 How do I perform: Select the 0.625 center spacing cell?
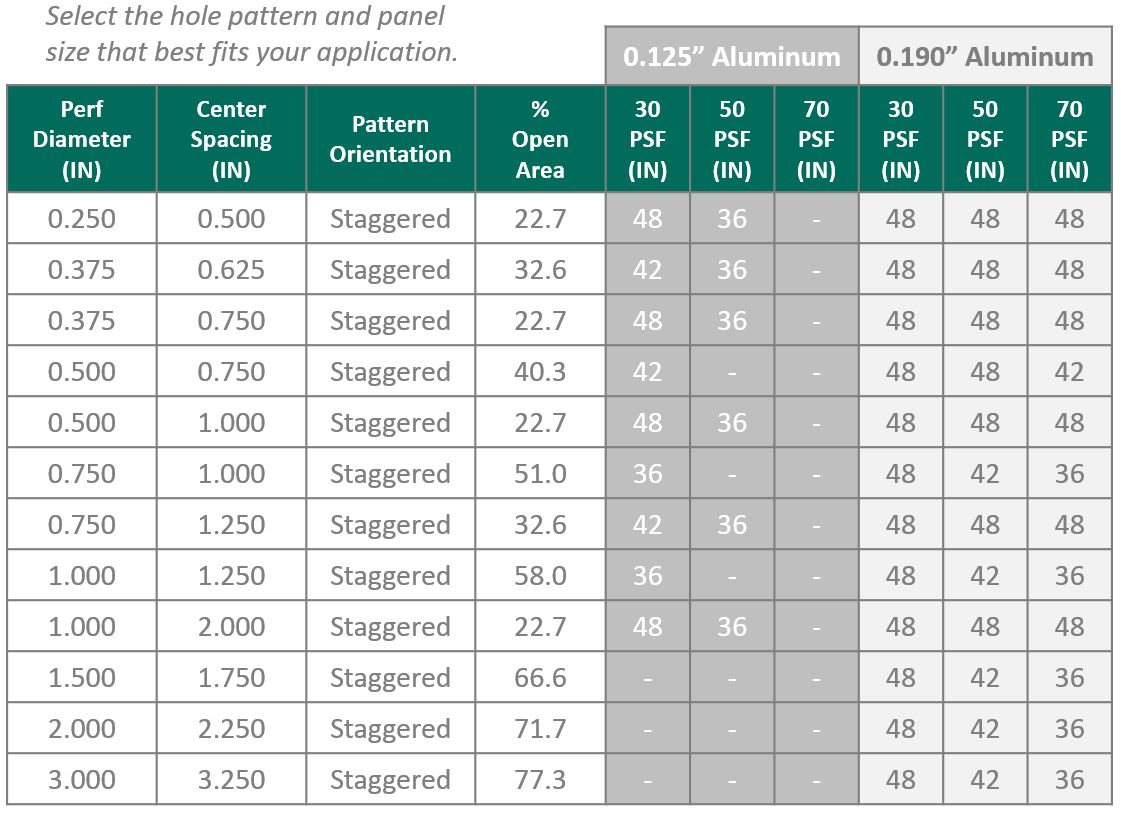[231, 269]
